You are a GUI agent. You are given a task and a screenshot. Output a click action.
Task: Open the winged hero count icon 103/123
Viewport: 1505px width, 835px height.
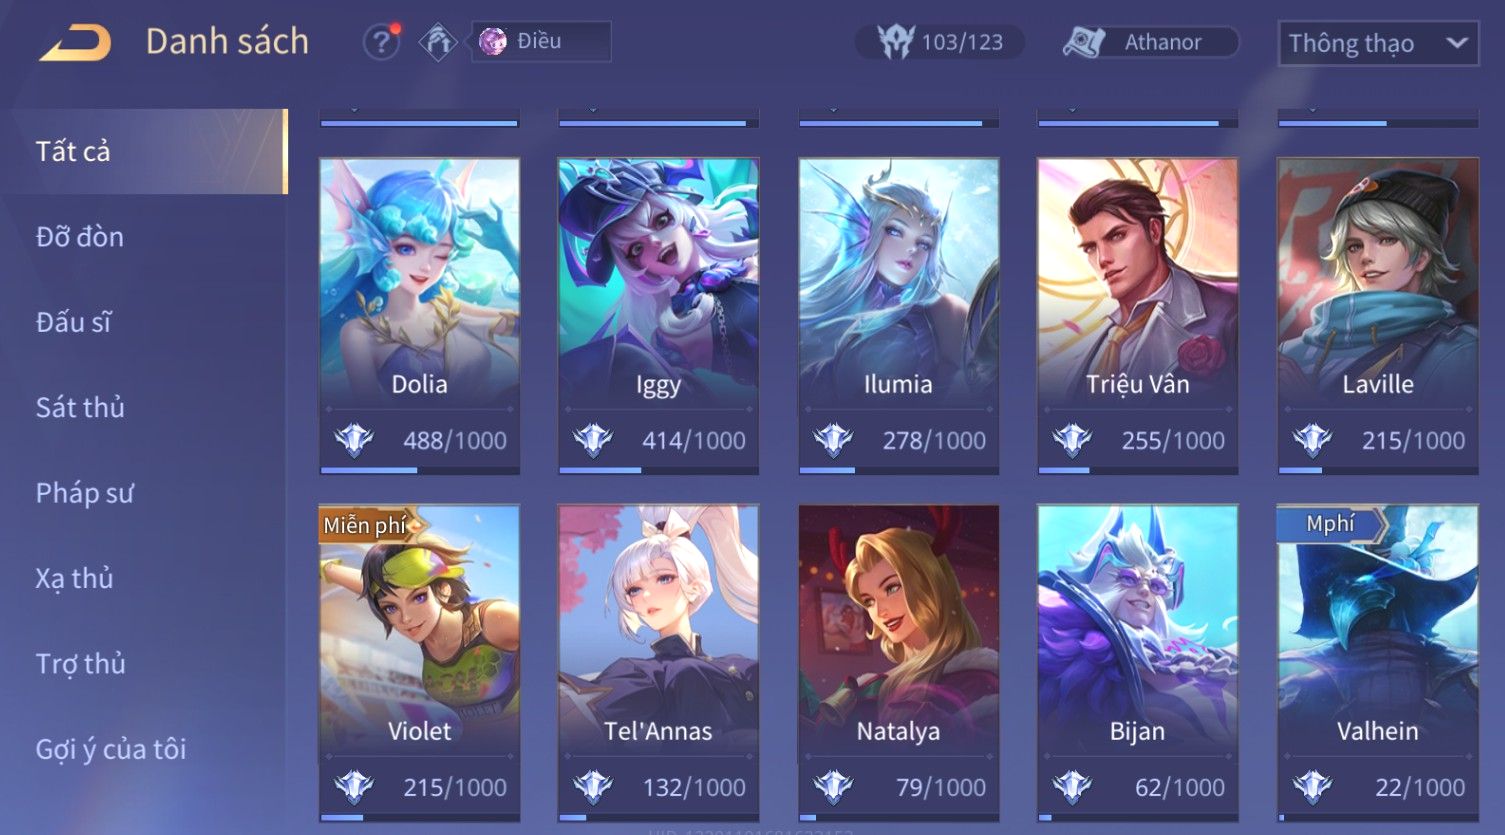895,42
